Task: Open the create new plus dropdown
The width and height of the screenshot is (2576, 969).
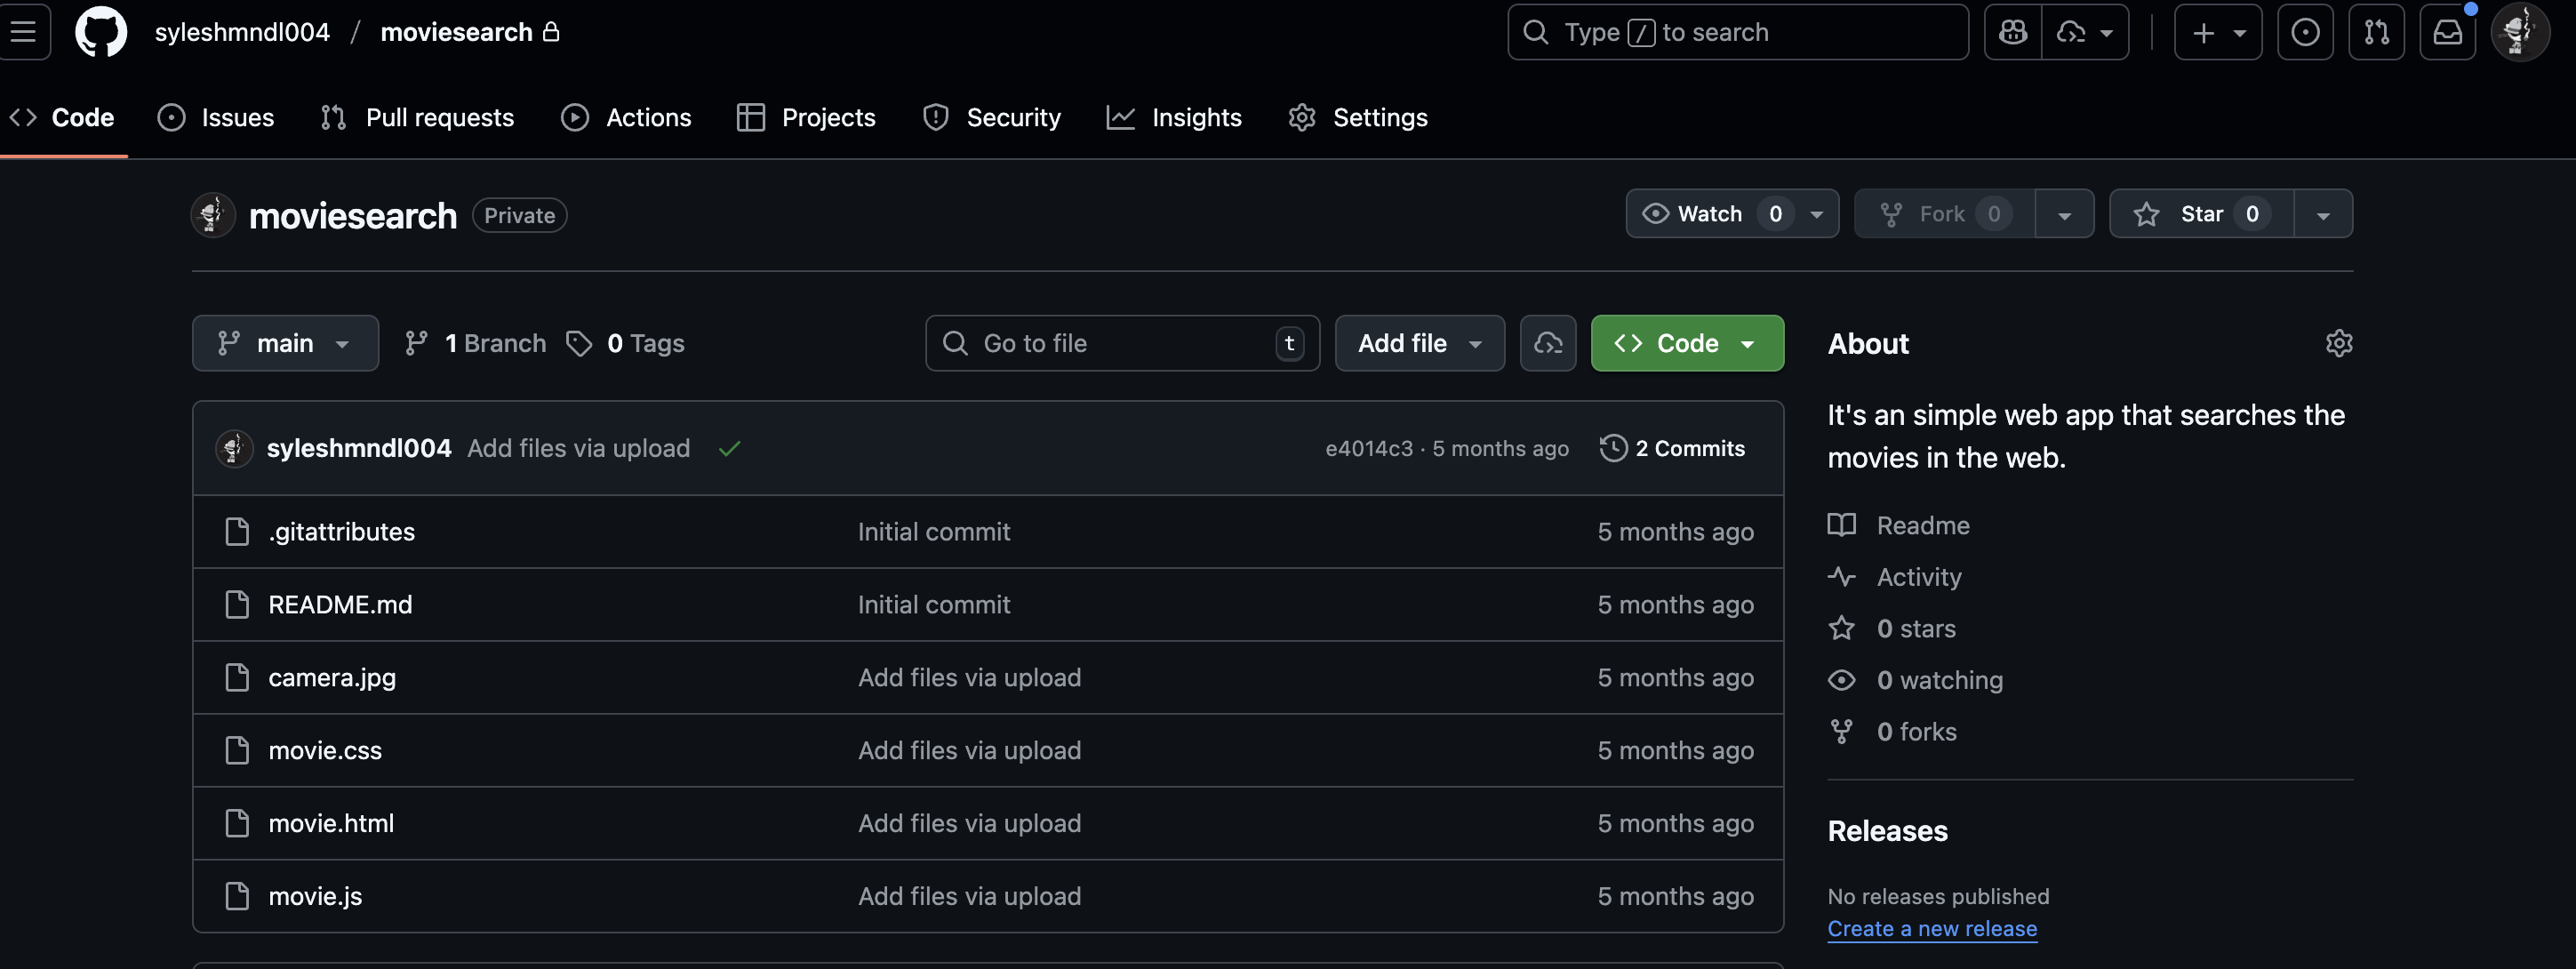Action: [x=2217, y=32]
